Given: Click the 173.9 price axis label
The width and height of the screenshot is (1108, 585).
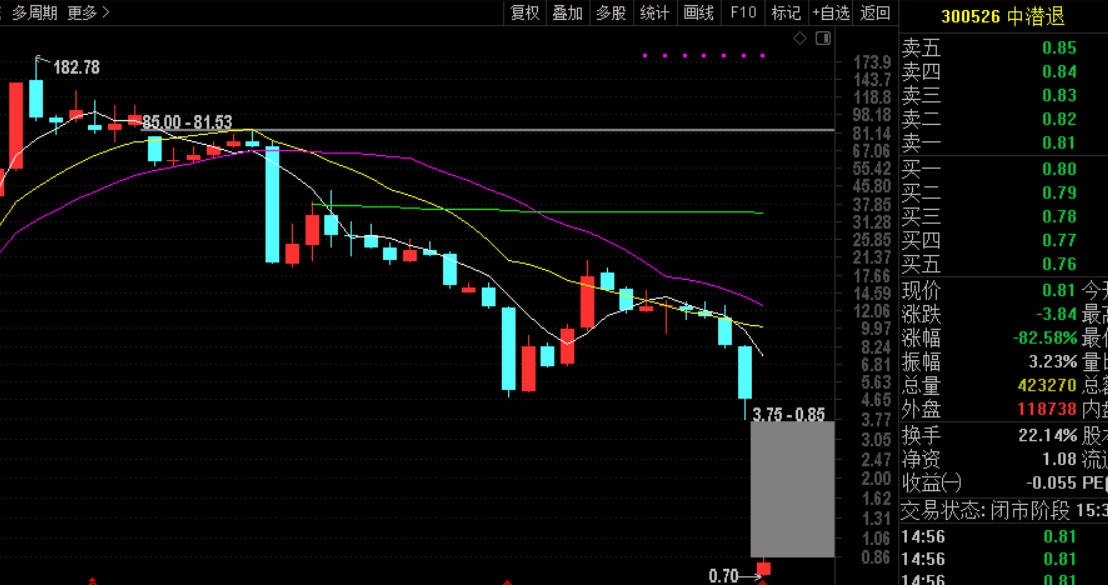Looking at the screenshot, I should click(x=873, y=62).
